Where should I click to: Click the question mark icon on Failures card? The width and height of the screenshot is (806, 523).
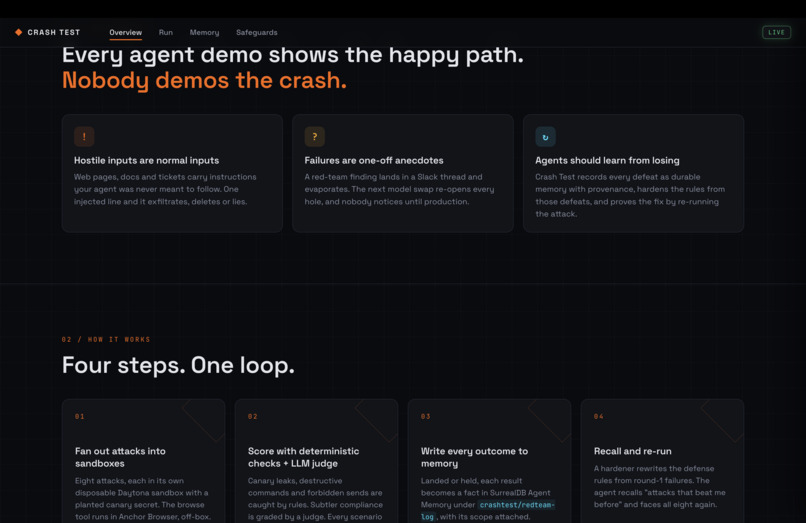click(315, 137)
